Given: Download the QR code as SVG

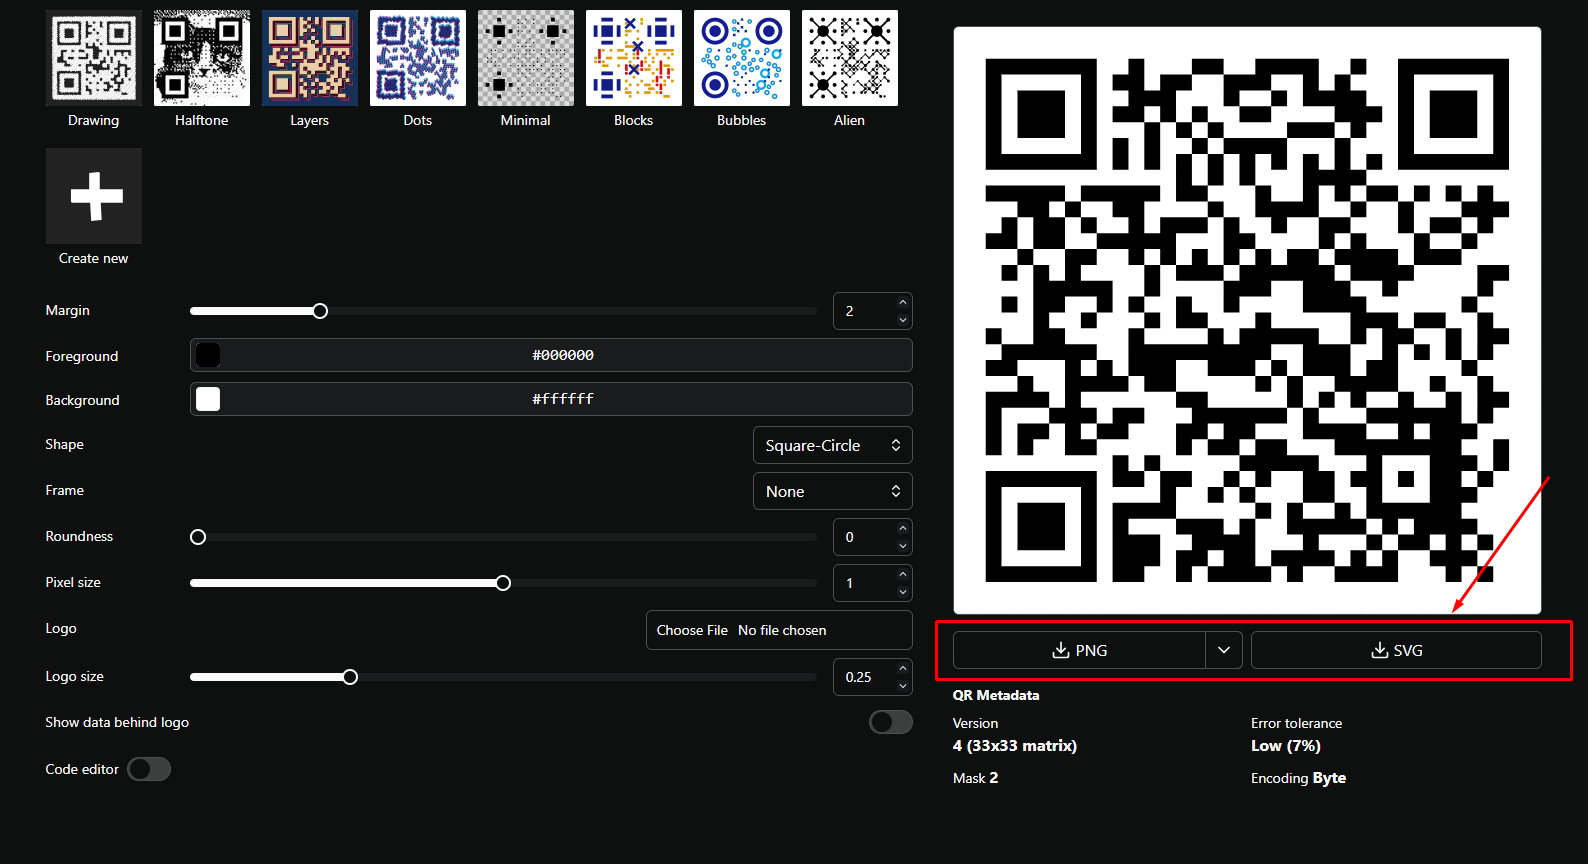Looking at the screenshot, I should coord(1396,650).
